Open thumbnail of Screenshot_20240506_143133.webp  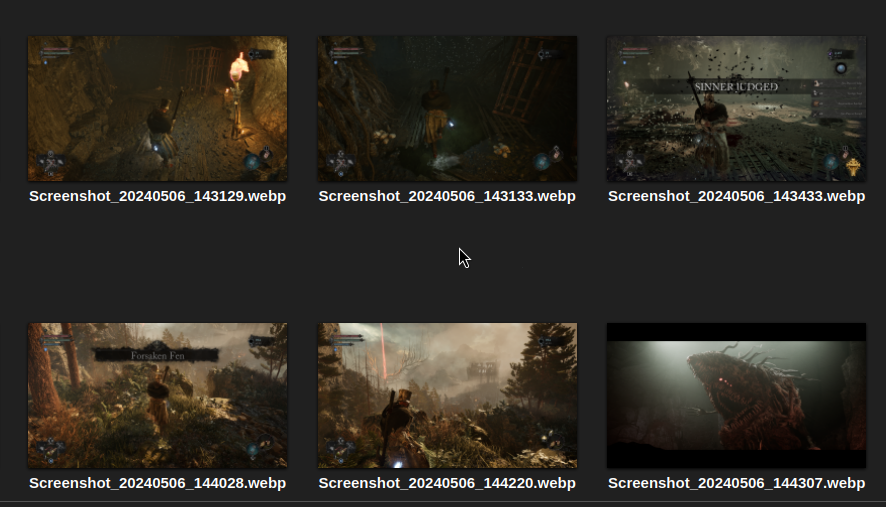tap(447, 109)
